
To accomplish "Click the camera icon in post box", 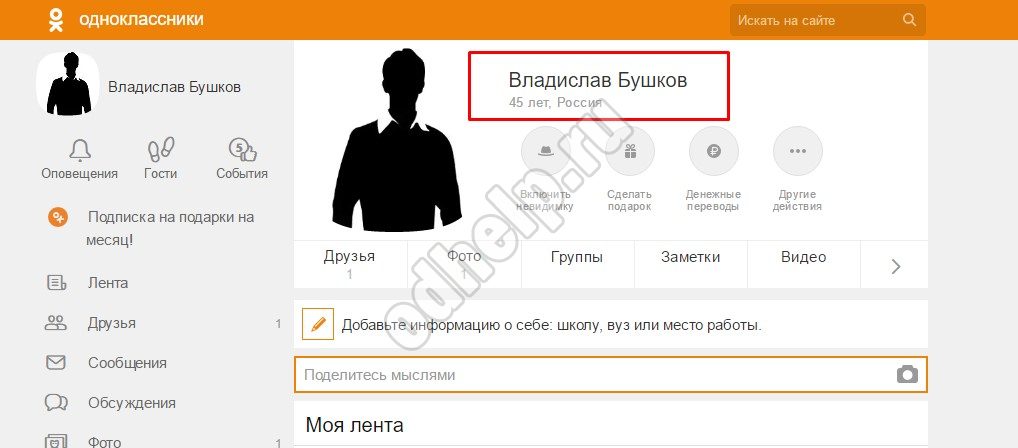I will tap(907, 375).
